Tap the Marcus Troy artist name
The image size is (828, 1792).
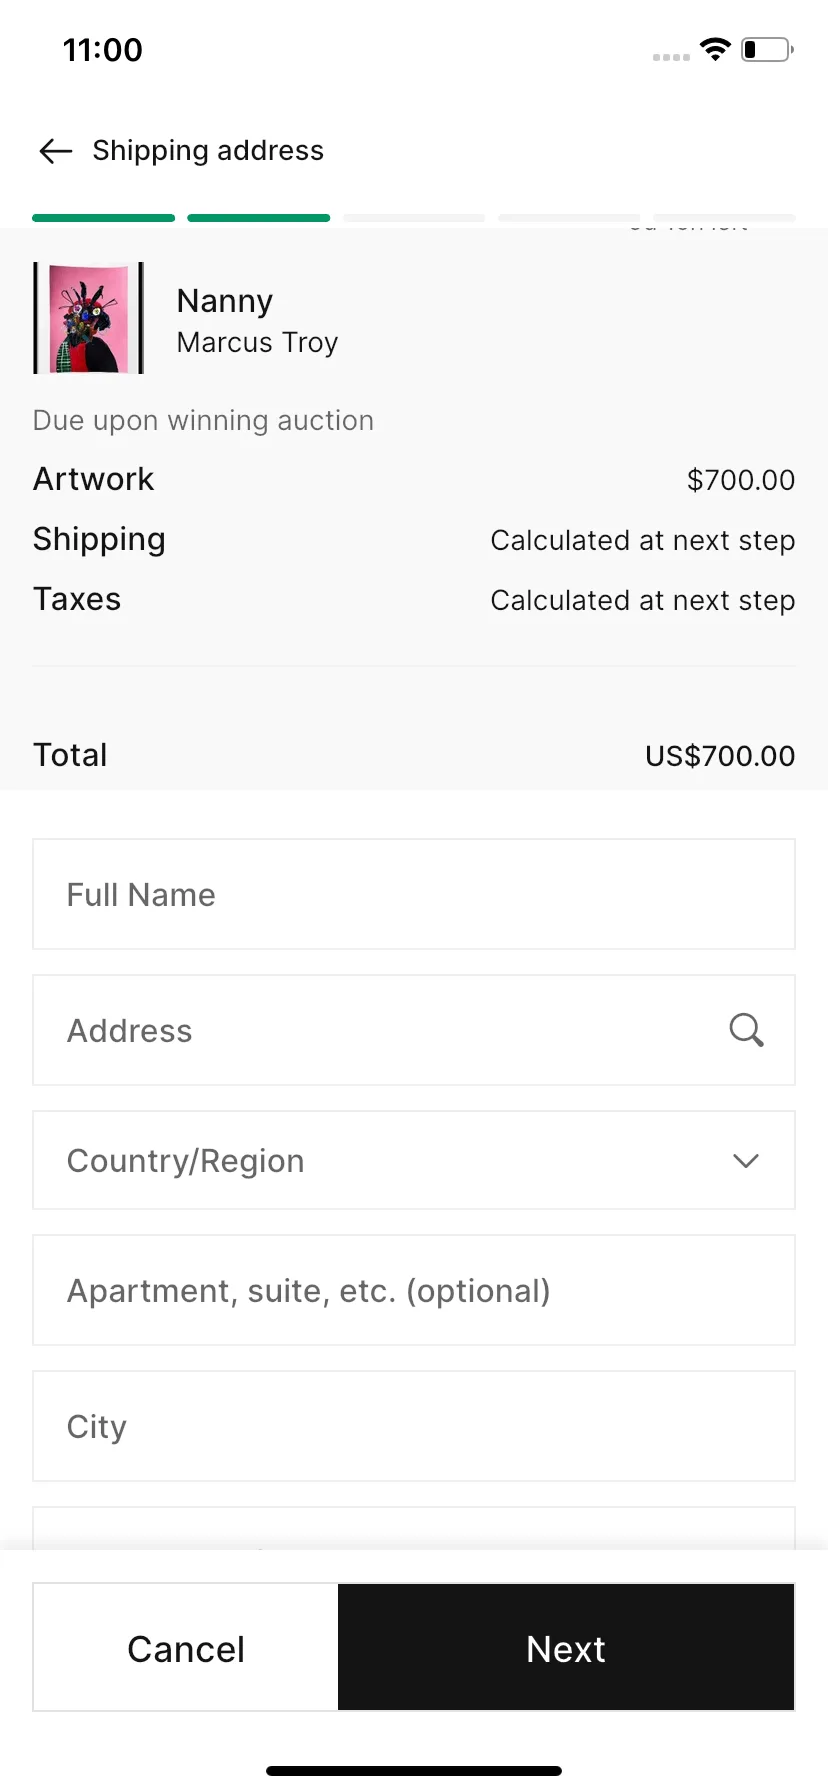click(x=257, y=343)
